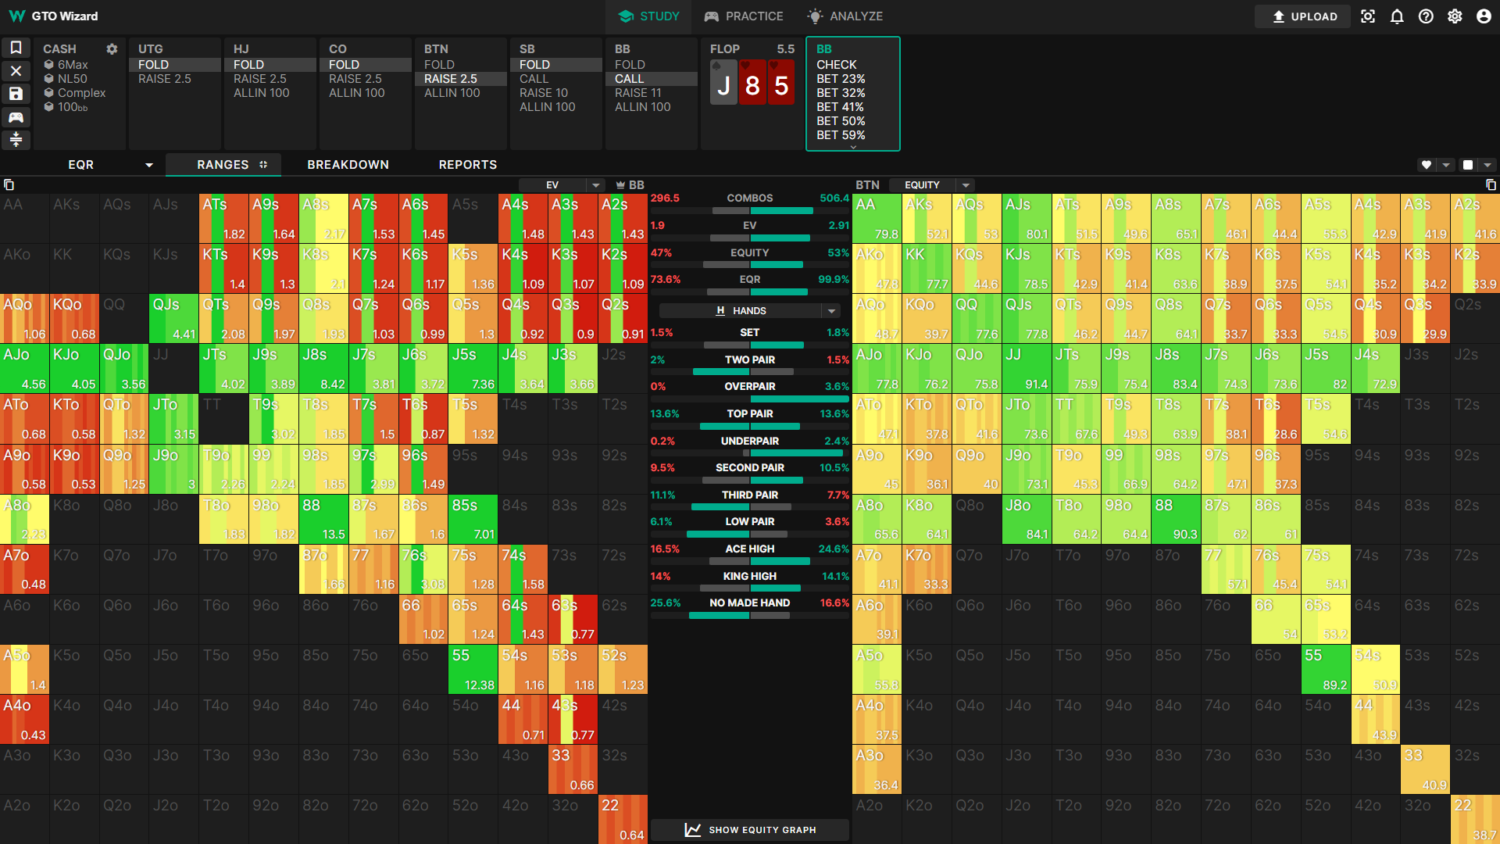Click the TOP PAIR hand category row

(x=750, y=418)
